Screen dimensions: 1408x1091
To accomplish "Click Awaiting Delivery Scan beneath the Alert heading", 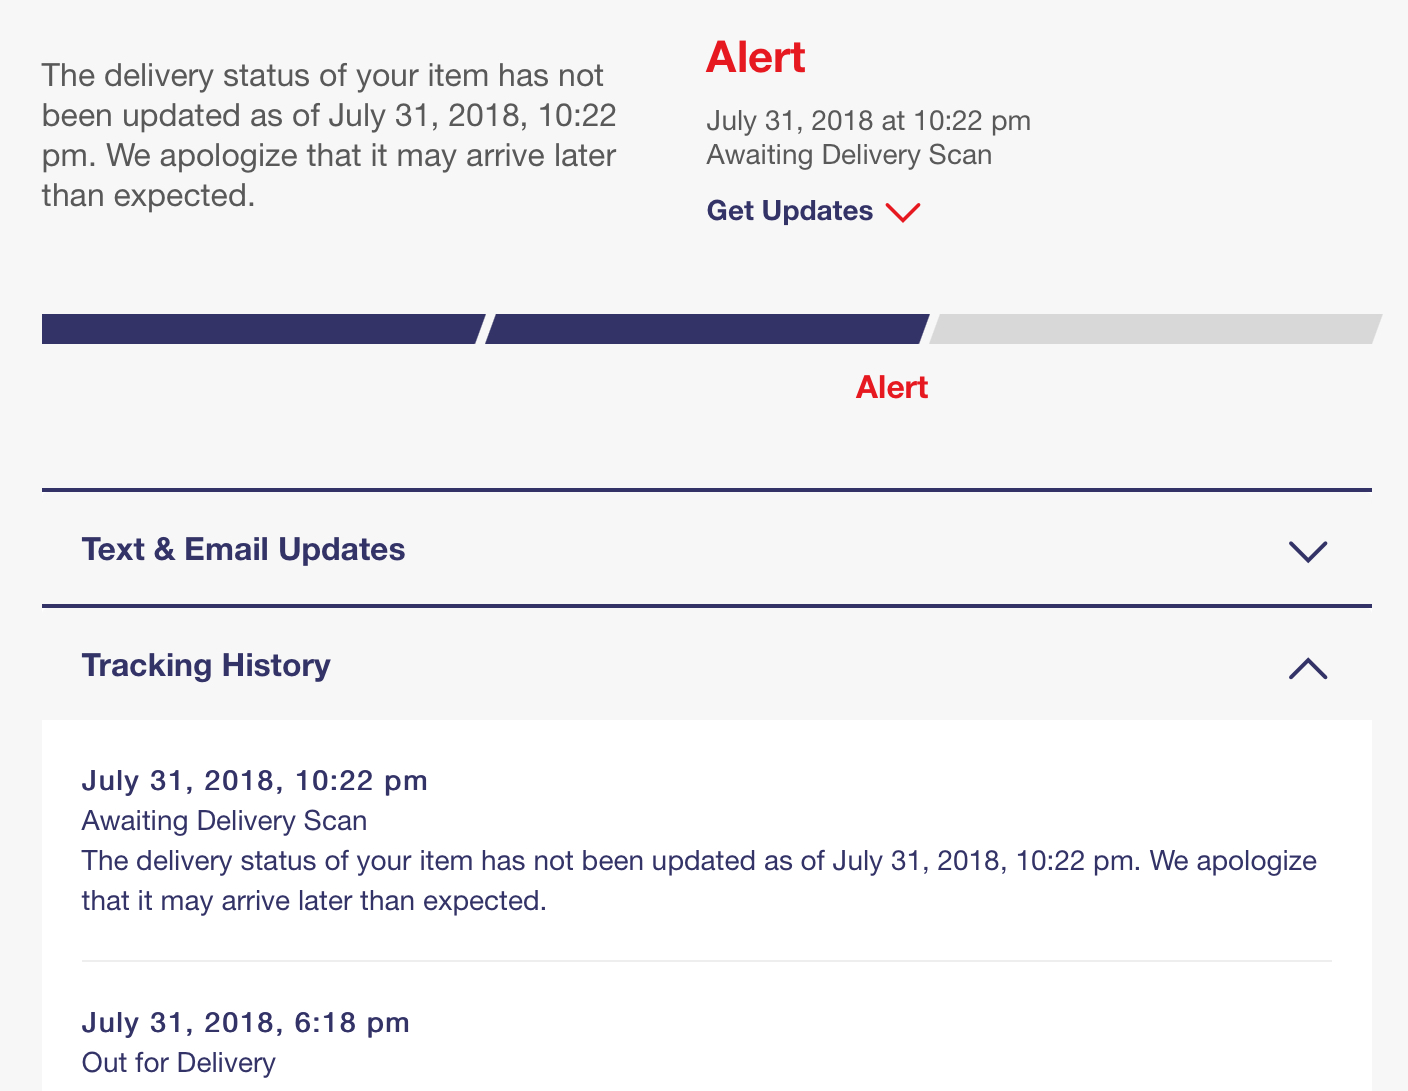I will pyautogui.click(x=849, y=155).
